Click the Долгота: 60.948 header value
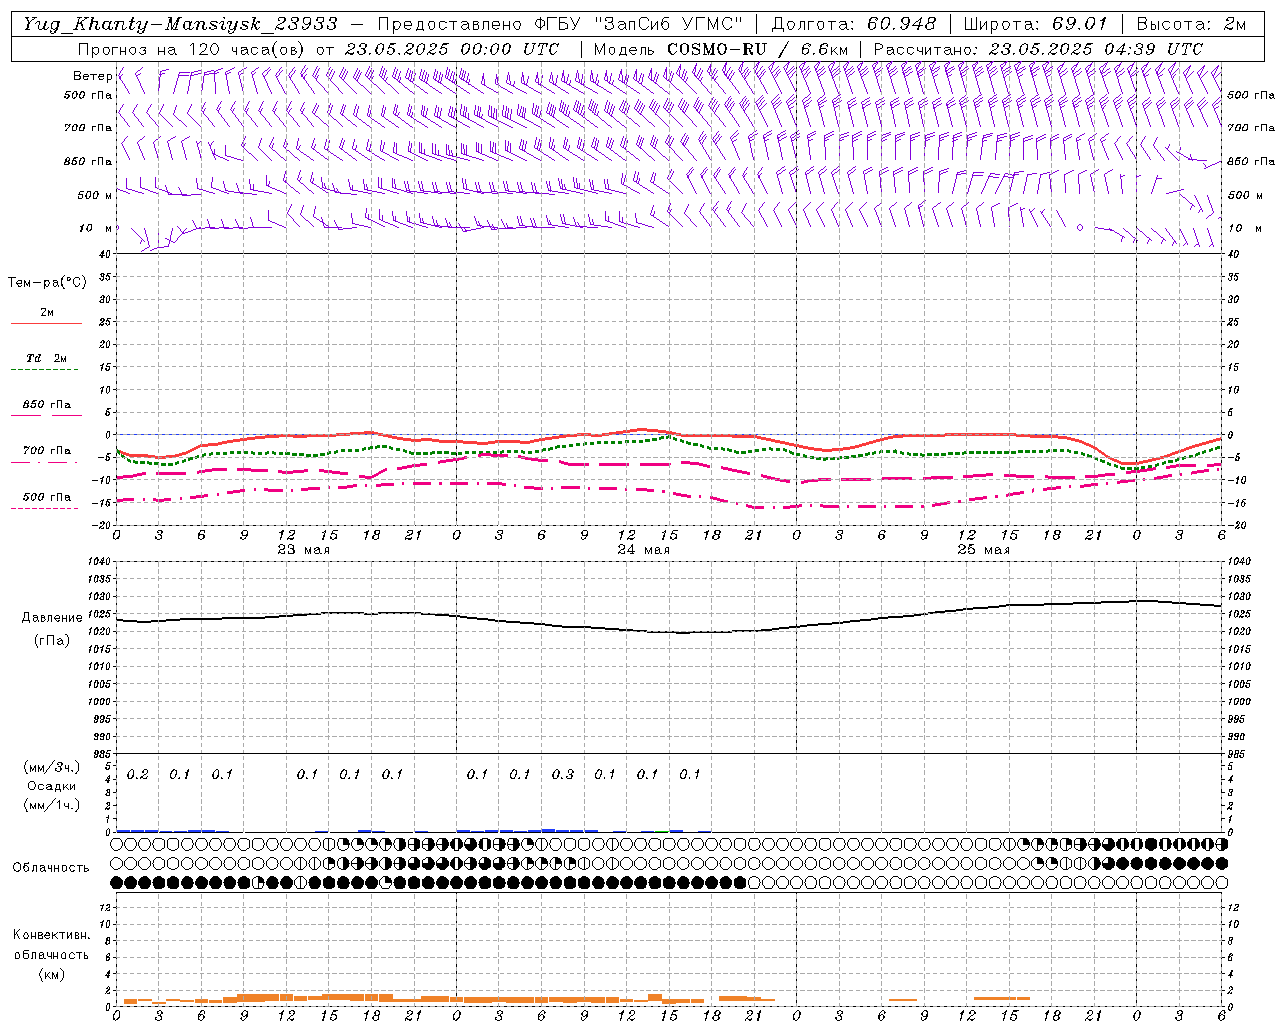This screenshot has height=1024, width=1280. pyautogui.click(x=854, y=24)
